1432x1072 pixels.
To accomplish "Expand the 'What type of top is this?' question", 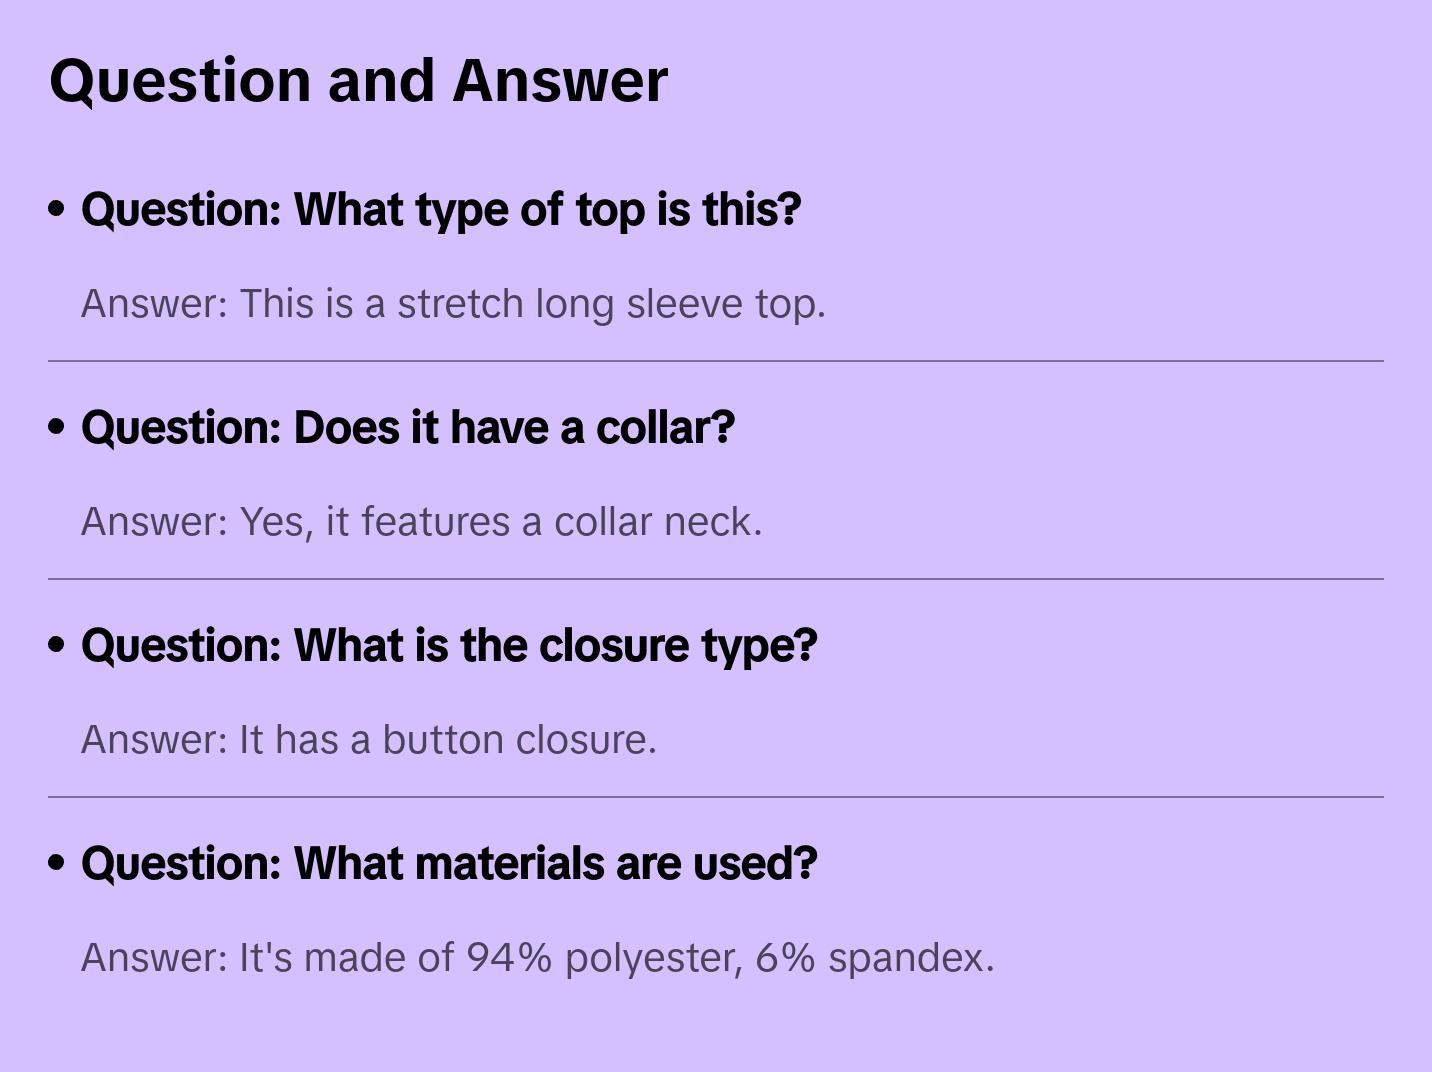I will pyautogui.click(x=441, y=210).
